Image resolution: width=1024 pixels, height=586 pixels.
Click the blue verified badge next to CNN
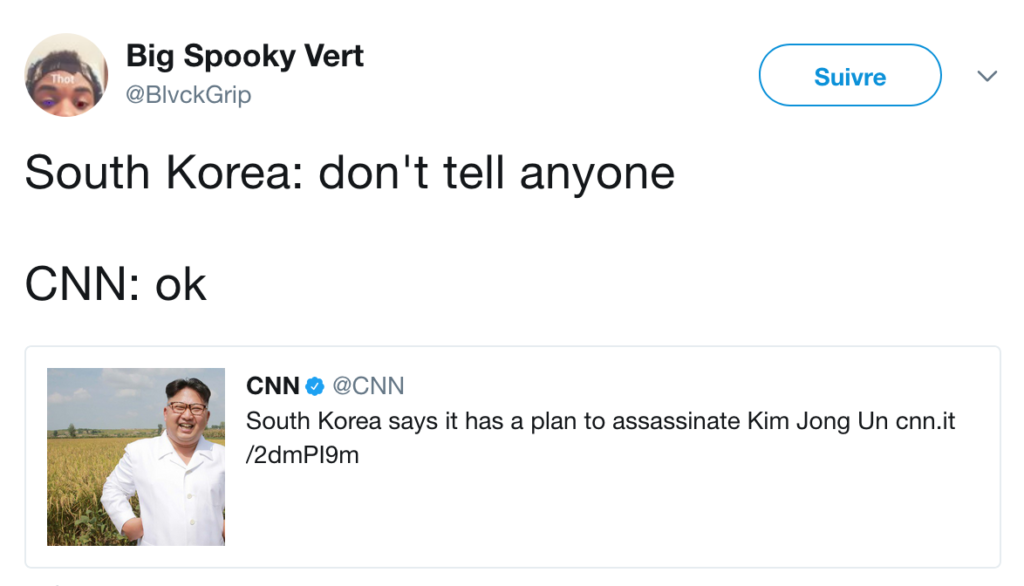(x=315, y=386)
